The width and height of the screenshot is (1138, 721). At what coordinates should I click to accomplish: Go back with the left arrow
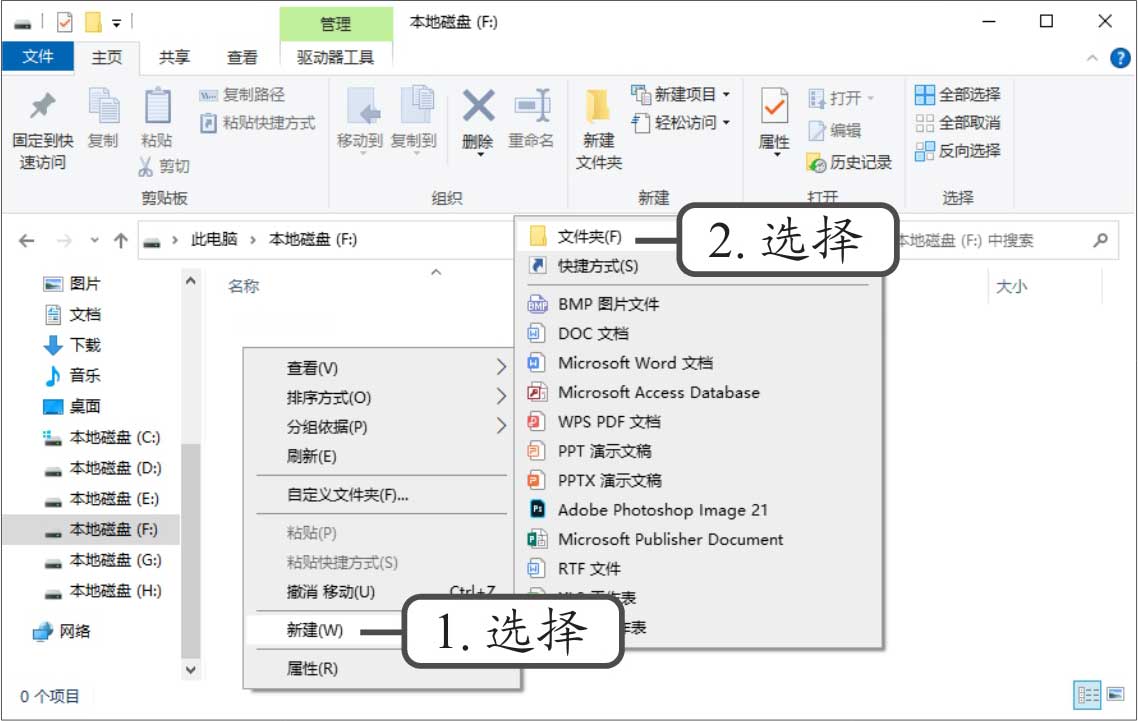27,240
